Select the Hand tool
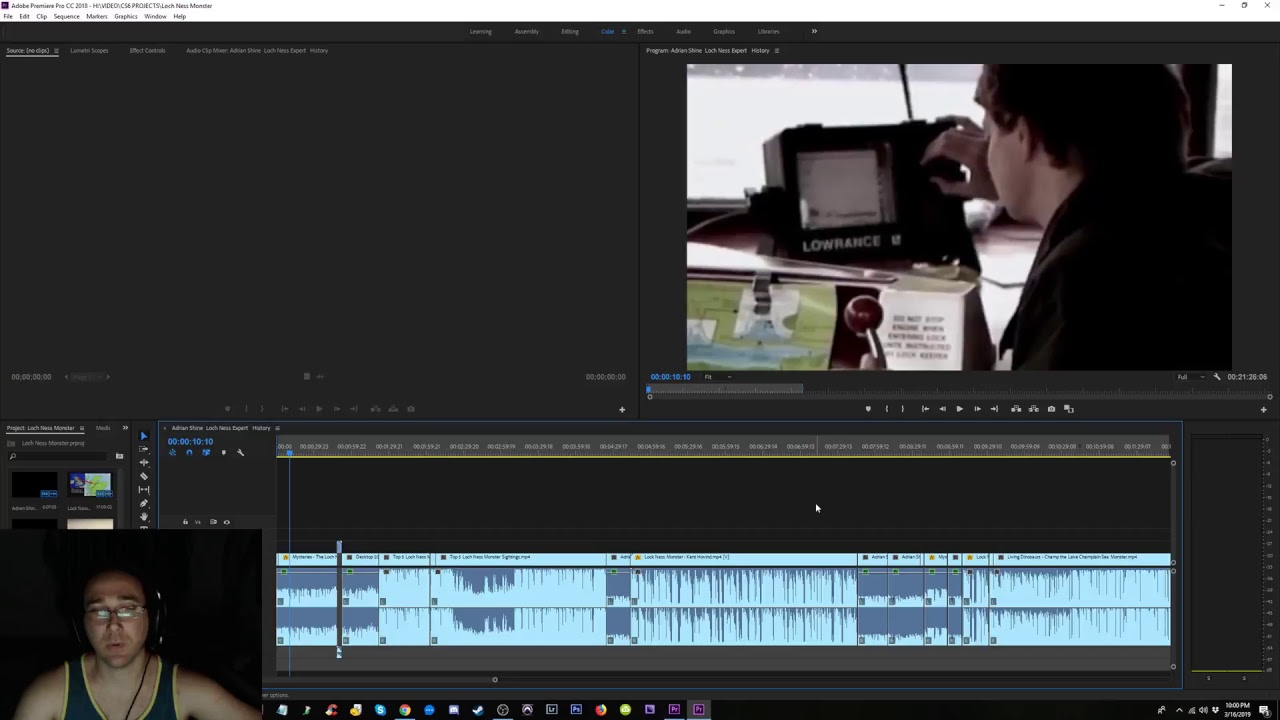The height and width of the screenshot is (720, 1280). coord(143,516)
